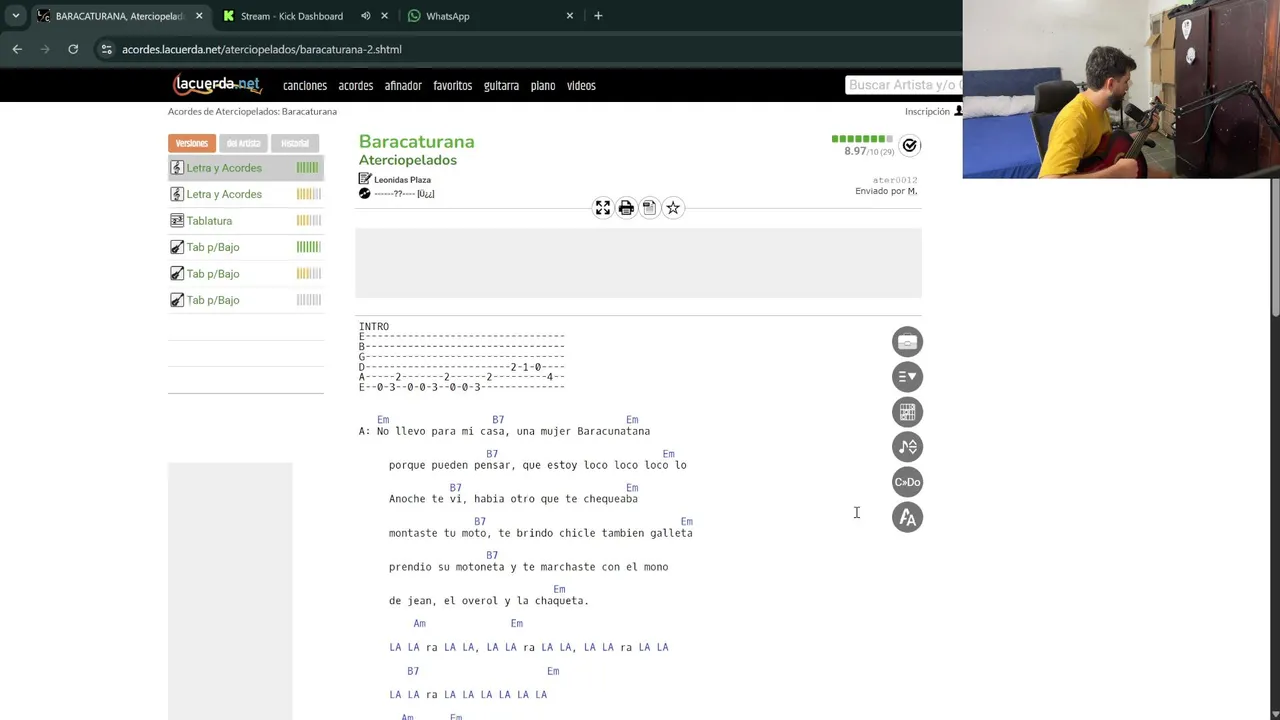Select the Versiones tab
The image size is (1280, 720).
click(x=192, y=143)
